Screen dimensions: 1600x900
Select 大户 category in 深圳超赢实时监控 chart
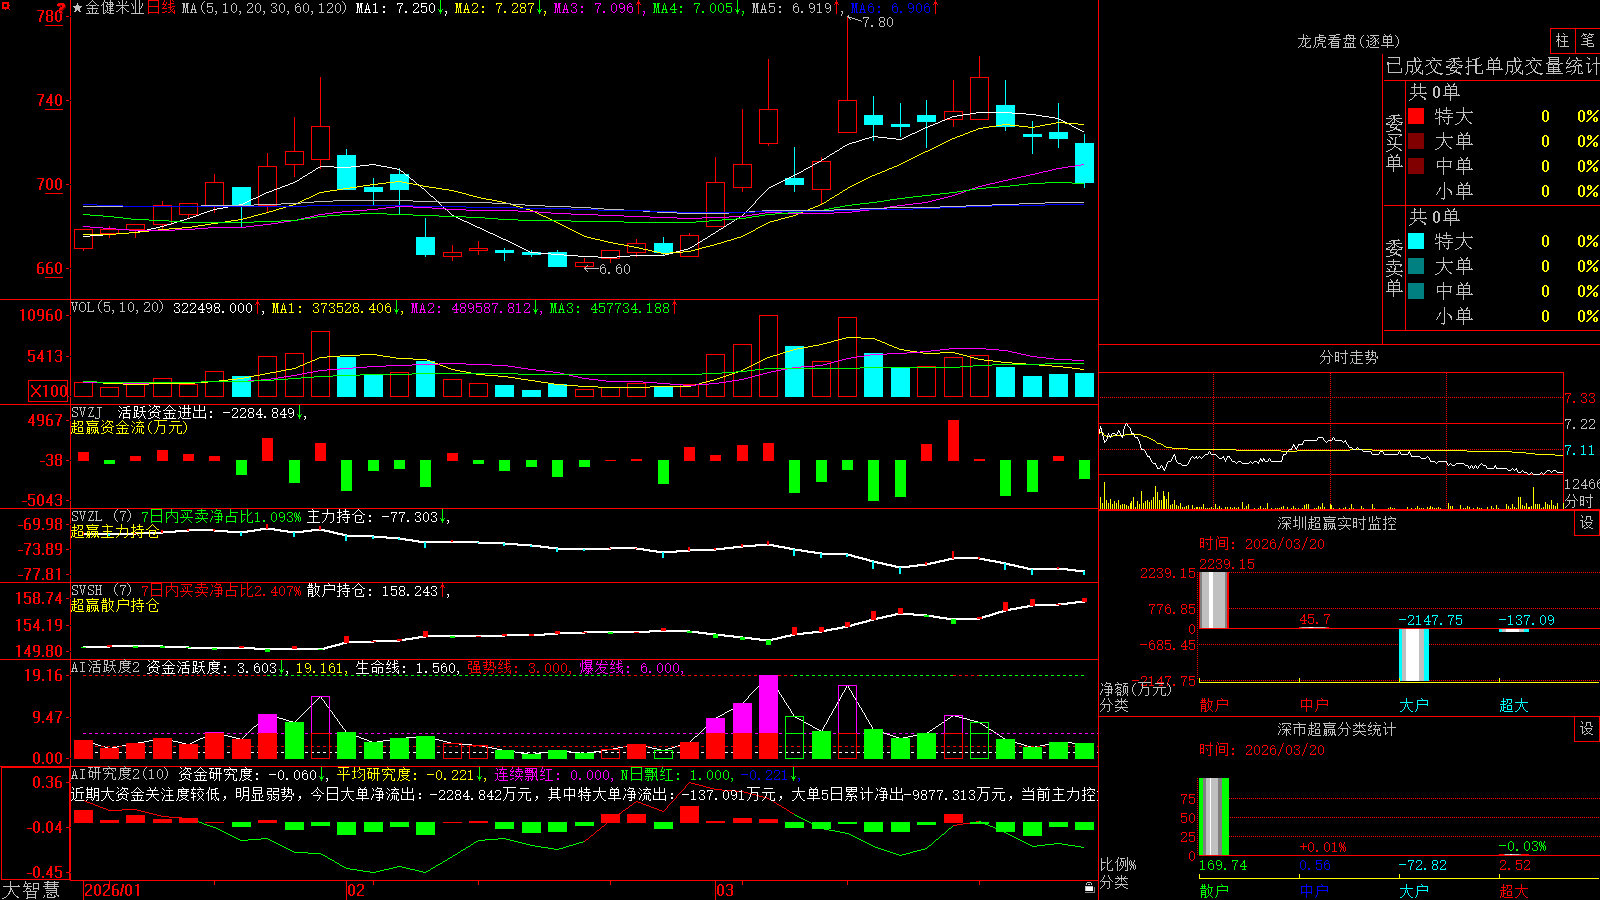tap(1414, 705)
